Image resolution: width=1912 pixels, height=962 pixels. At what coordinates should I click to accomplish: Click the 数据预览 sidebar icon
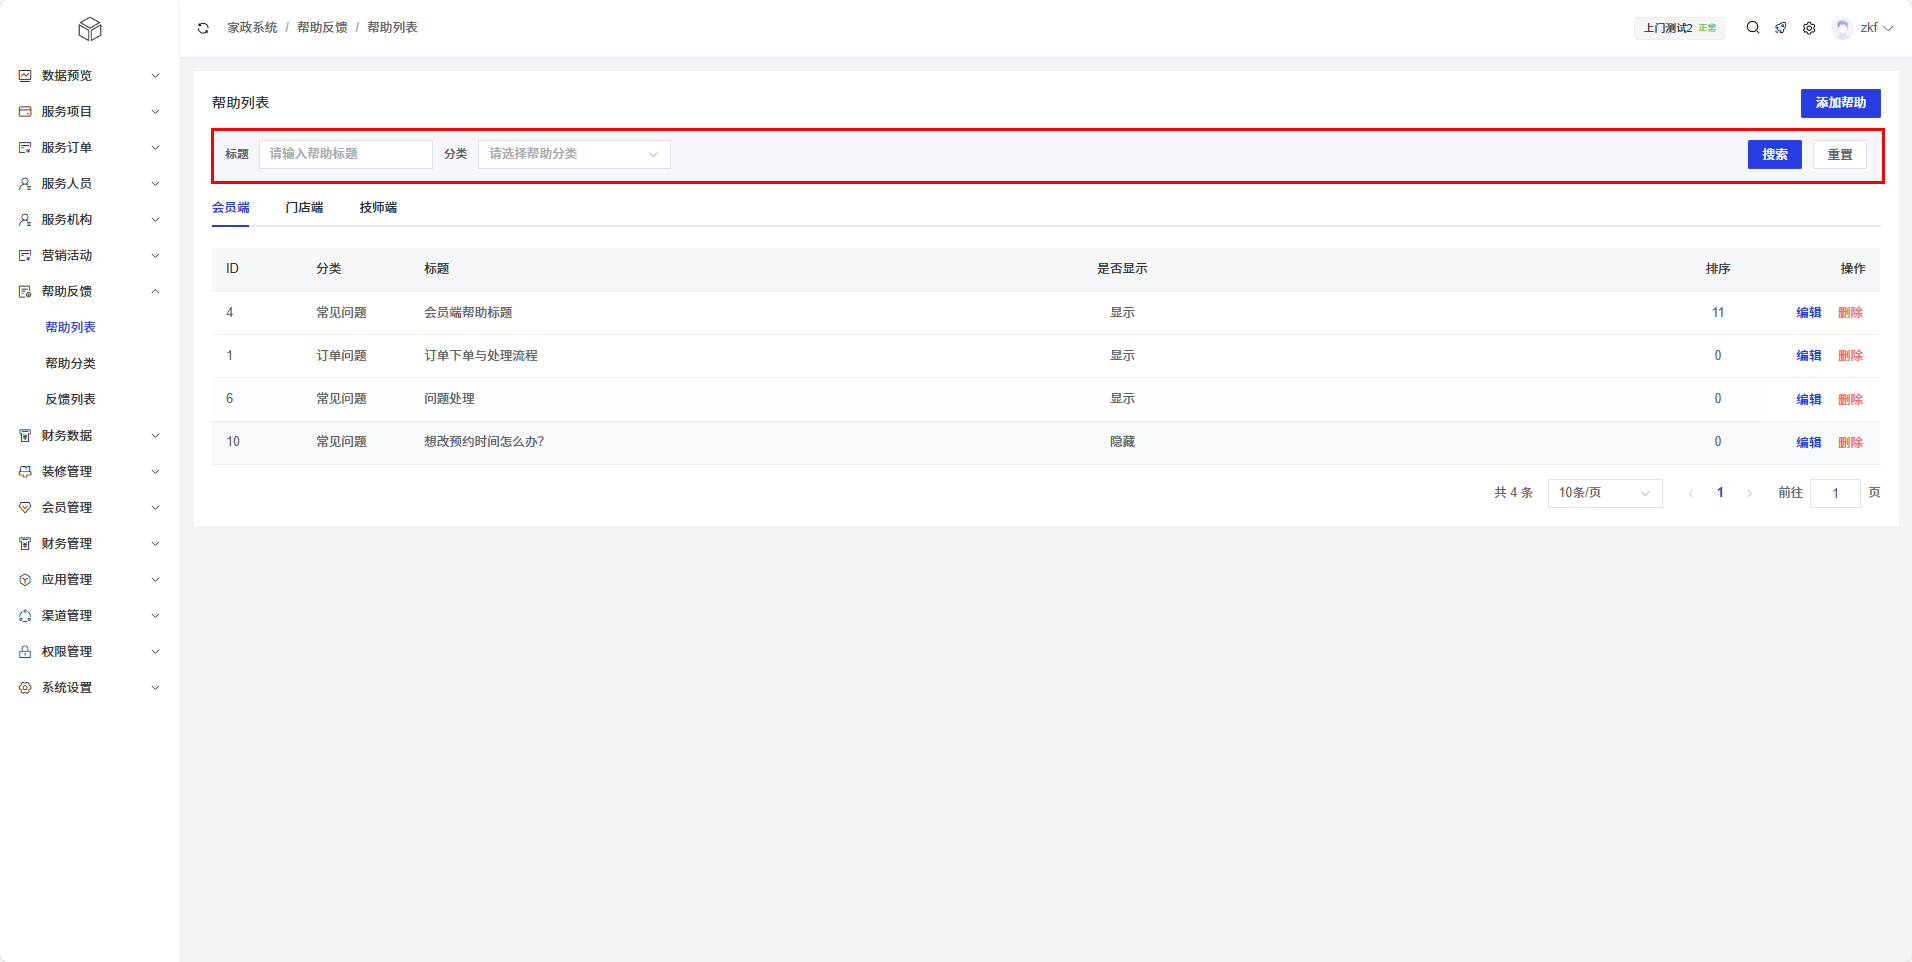[x=25, y=76]
